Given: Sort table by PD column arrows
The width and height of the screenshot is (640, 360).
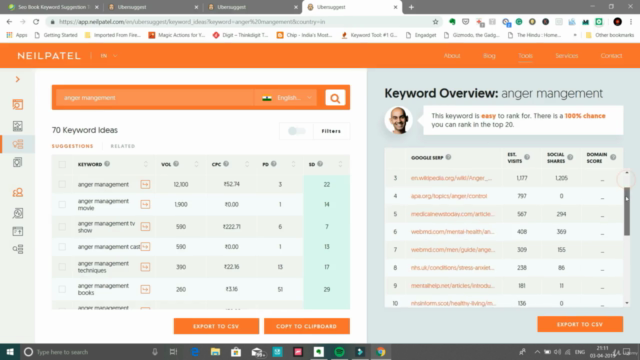Looking at the screenshot, I should [293, 164].
